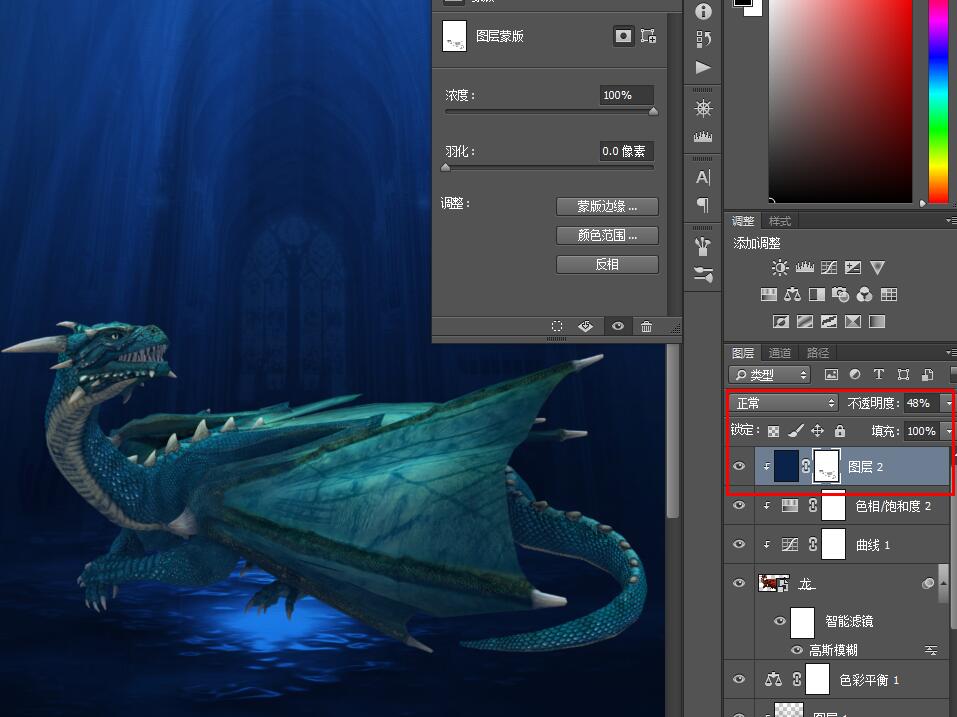Switch to the 通道 tab
Viewport: 957px width, 717px height.
point(779,353)
